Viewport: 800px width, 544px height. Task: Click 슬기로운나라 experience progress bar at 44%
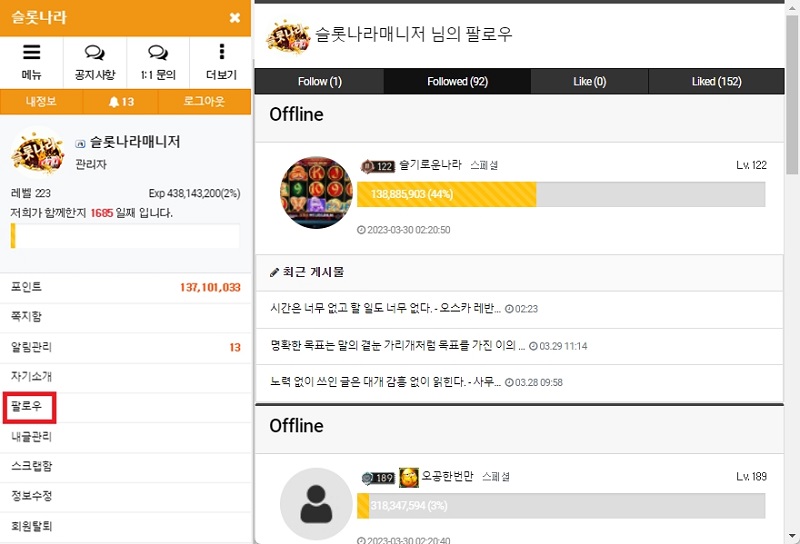561,194
